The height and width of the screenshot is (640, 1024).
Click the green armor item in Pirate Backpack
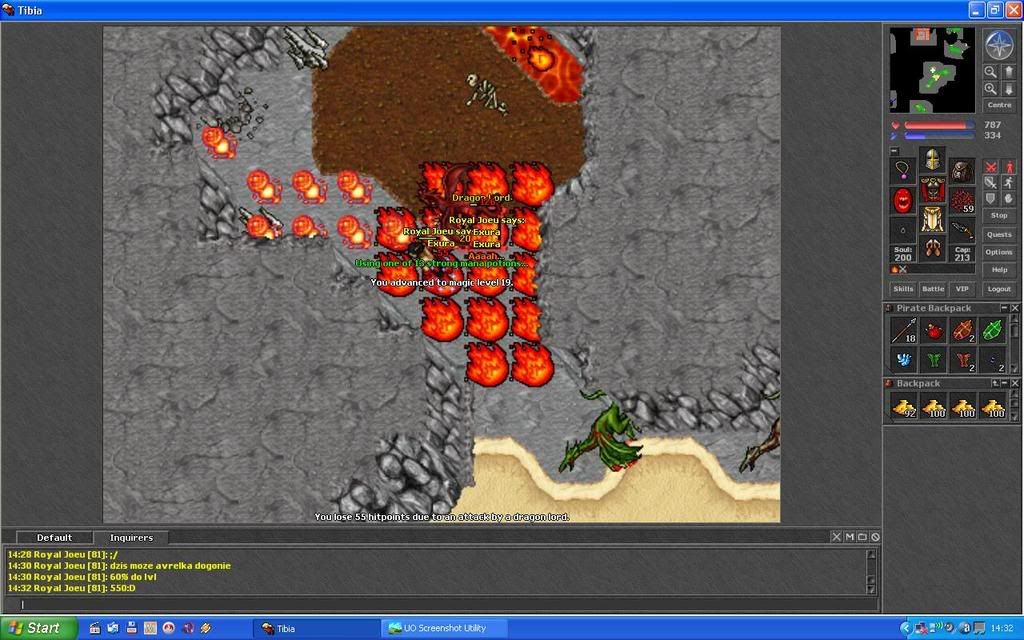(934, 360)
